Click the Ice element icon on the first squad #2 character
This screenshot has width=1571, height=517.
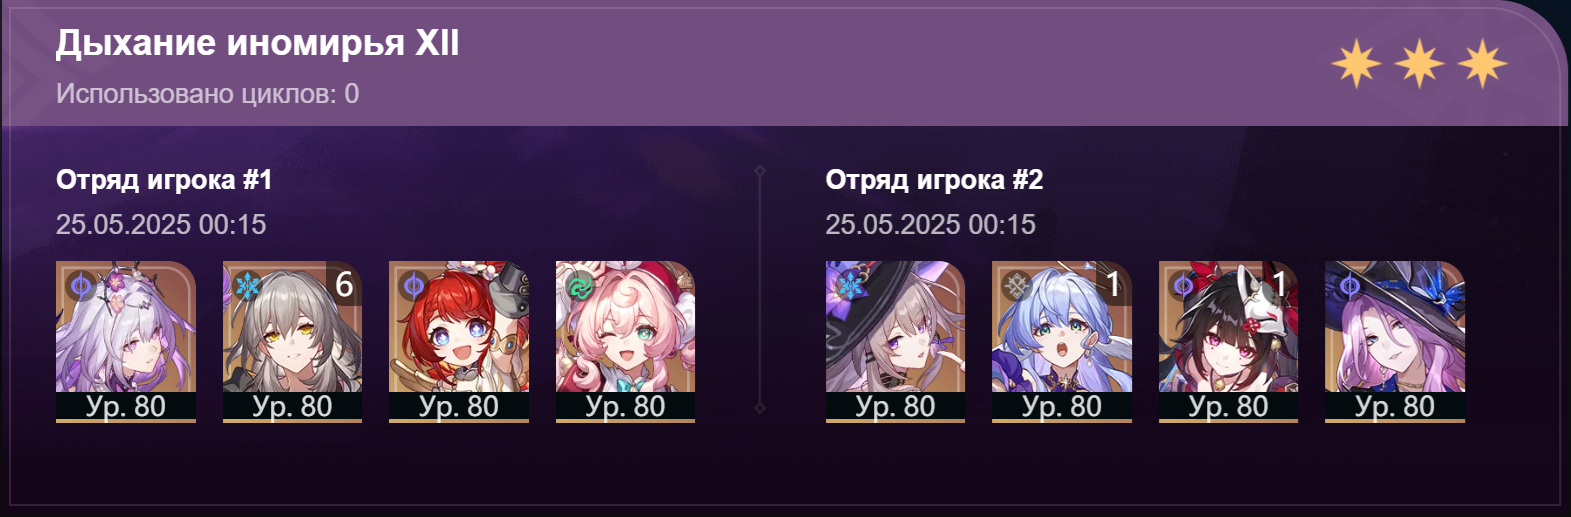pos(850,287)
